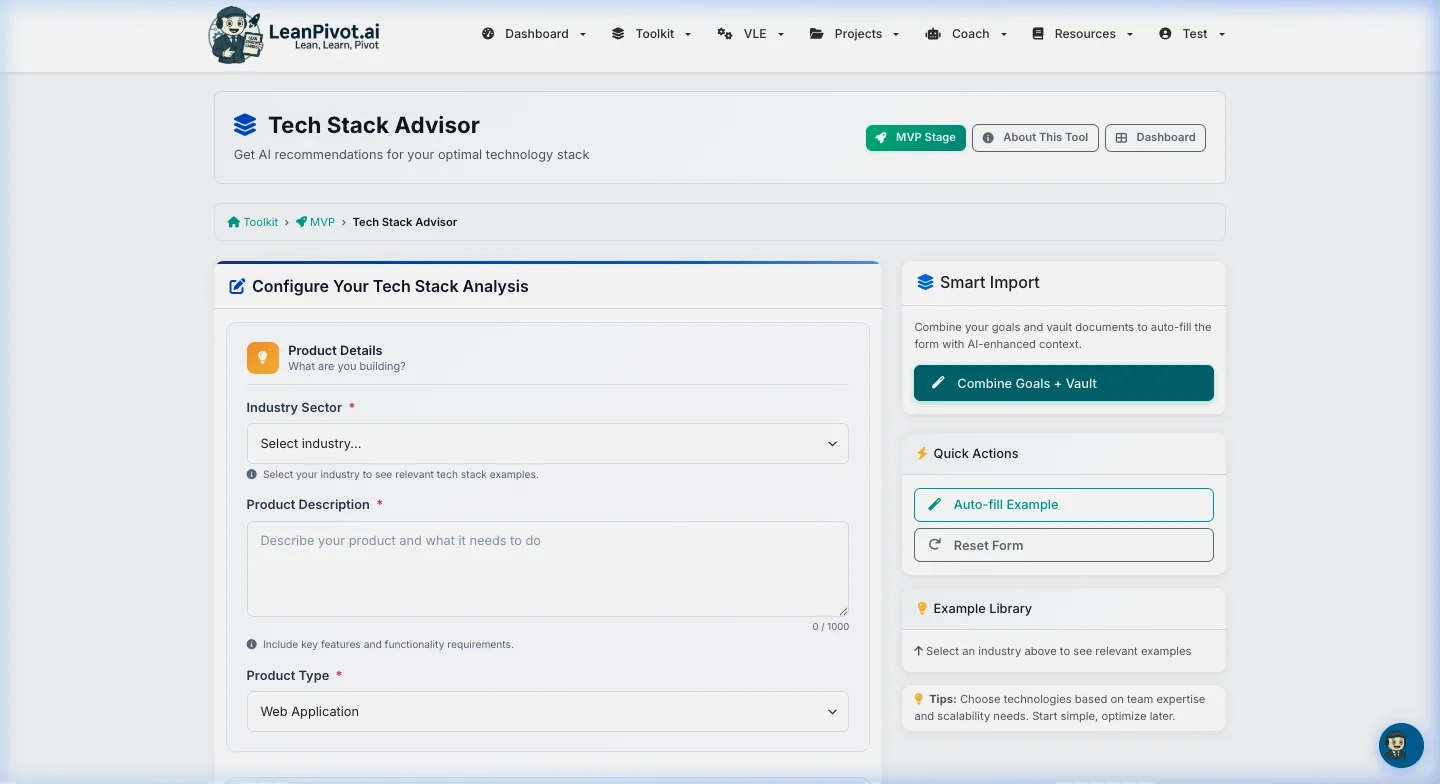
Task: Click the Auto-fill Example button
Action: coord(1063,505)
